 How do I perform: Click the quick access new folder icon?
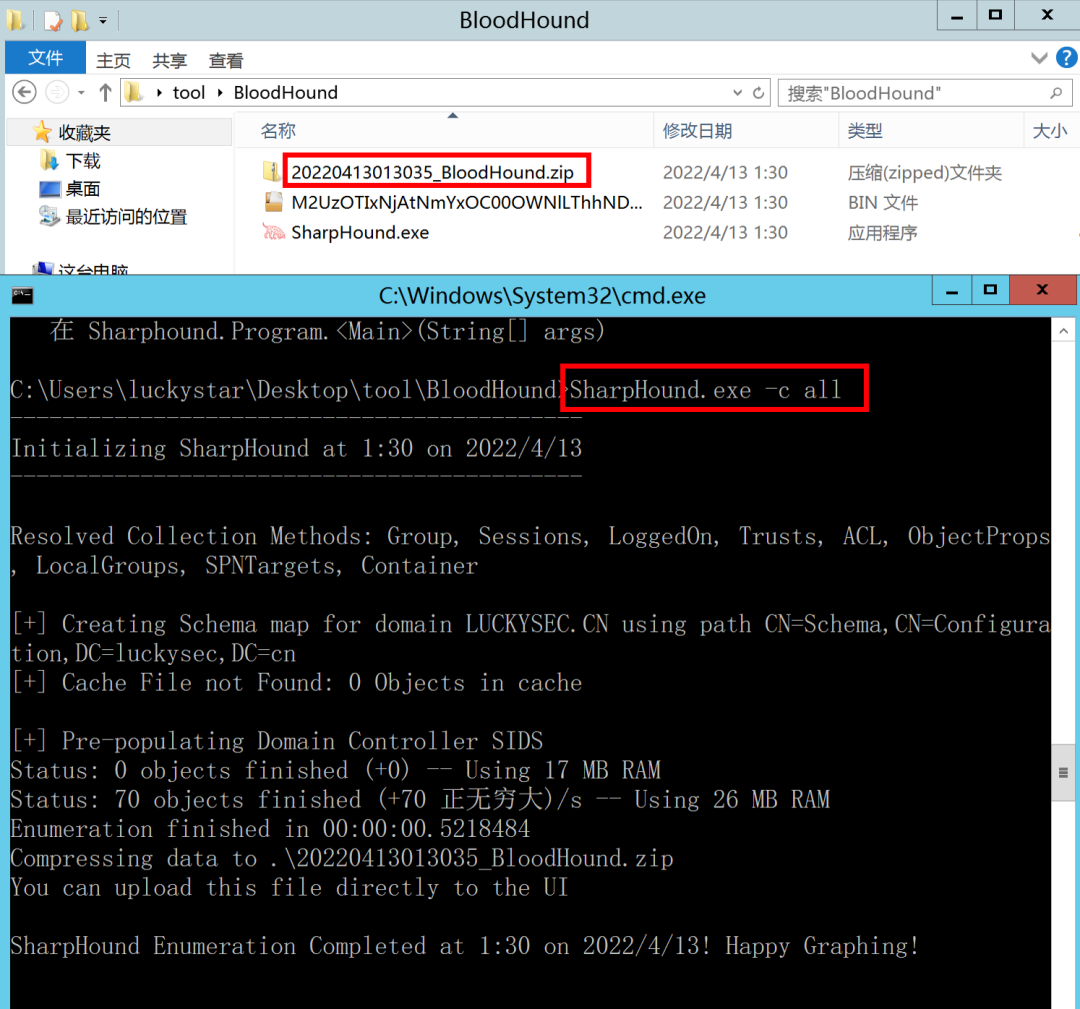79,21
